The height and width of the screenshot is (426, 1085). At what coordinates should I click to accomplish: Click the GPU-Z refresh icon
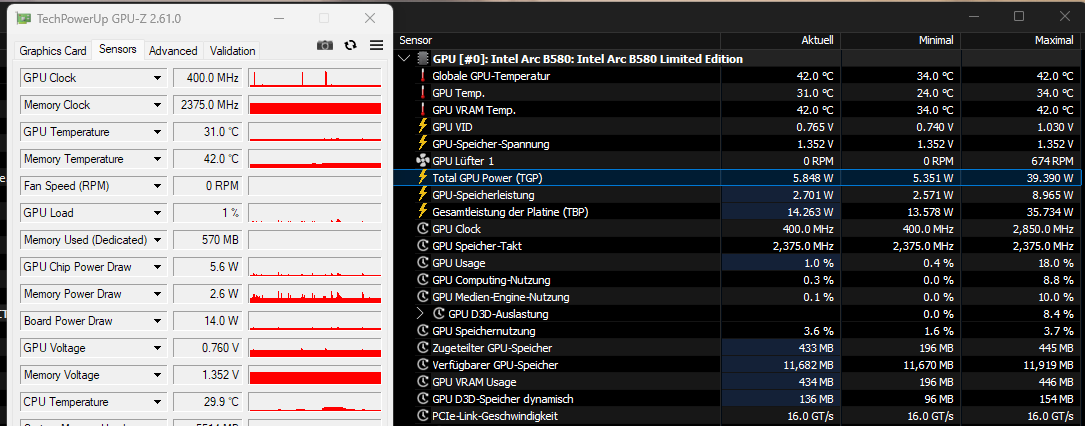pyautogui.click(x=351, y=45)
